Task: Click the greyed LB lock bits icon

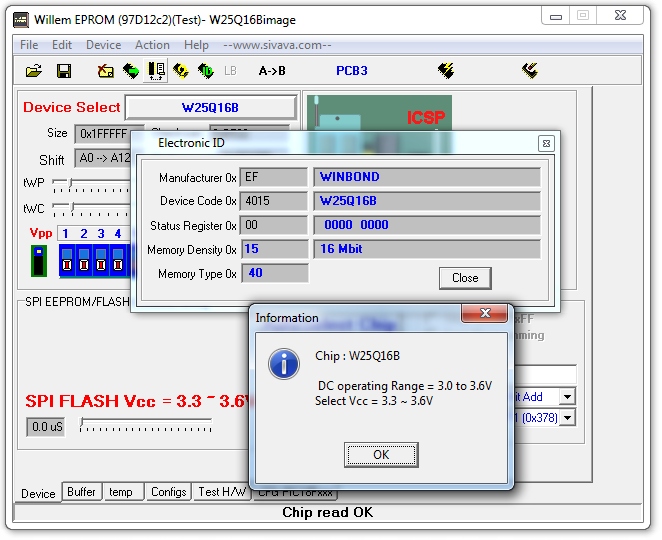Action: pos(231,71)
